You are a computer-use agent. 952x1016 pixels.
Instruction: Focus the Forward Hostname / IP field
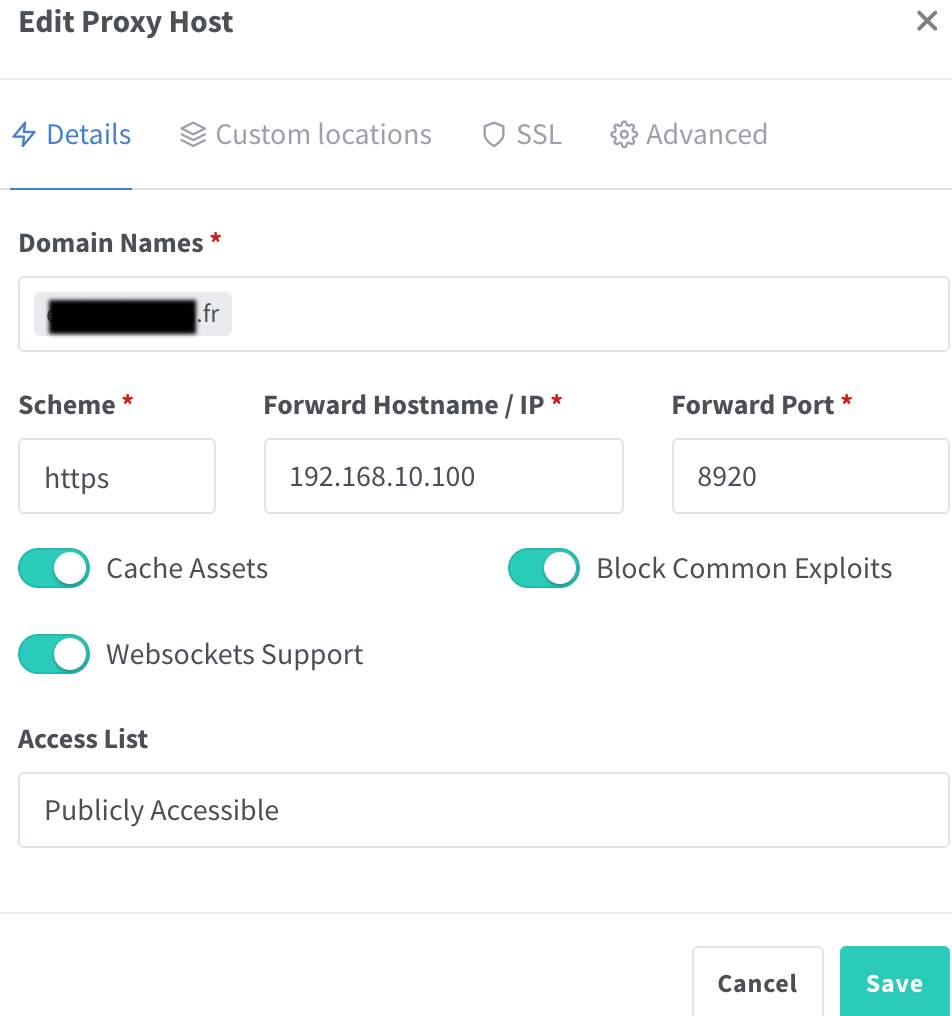(443, 477)
